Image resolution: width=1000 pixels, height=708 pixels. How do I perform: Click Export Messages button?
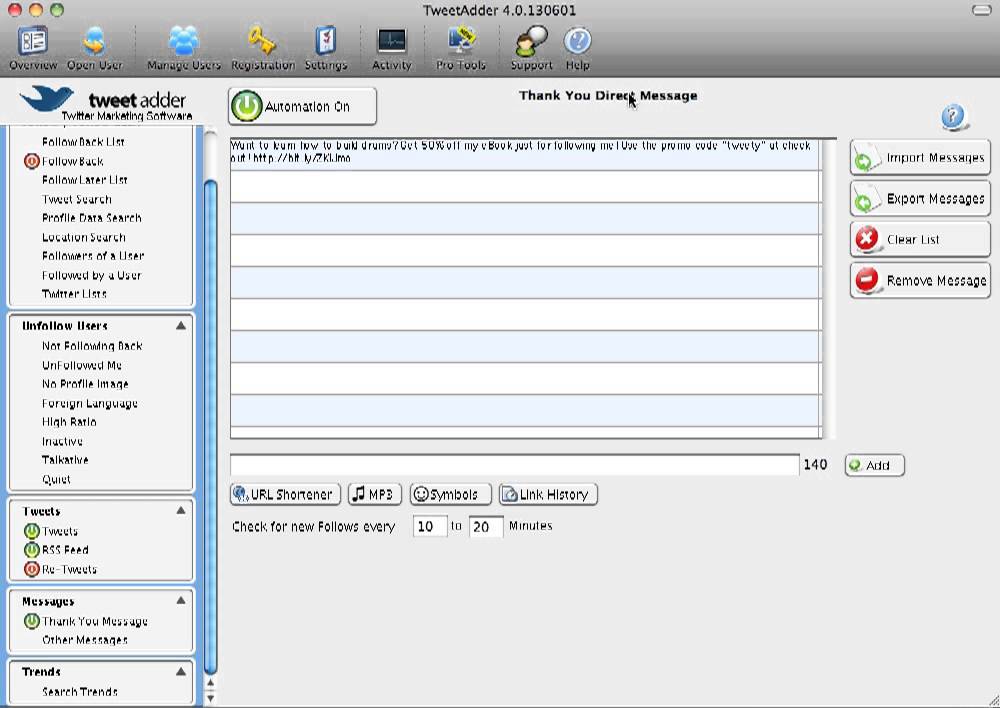point(920,199)
